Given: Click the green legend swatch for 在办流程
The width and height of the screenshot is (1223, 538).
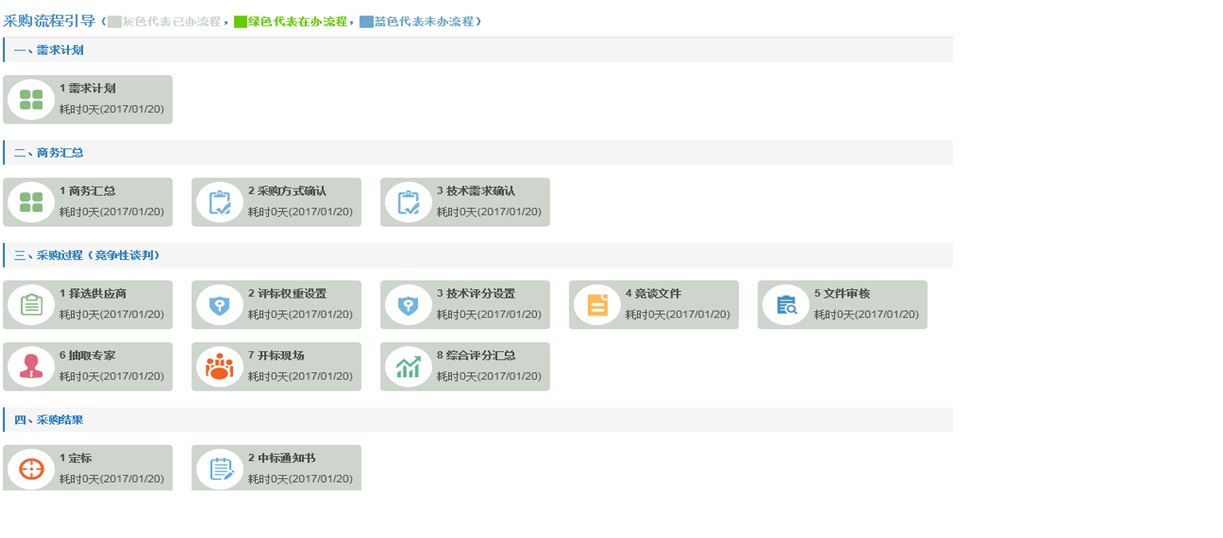Looking at the screenshot, I should (240, 22).
